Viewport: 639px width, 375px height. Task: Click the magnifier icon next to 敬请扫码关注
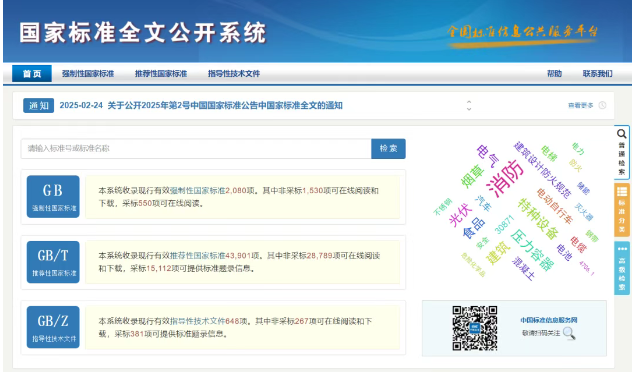point(569,333)
